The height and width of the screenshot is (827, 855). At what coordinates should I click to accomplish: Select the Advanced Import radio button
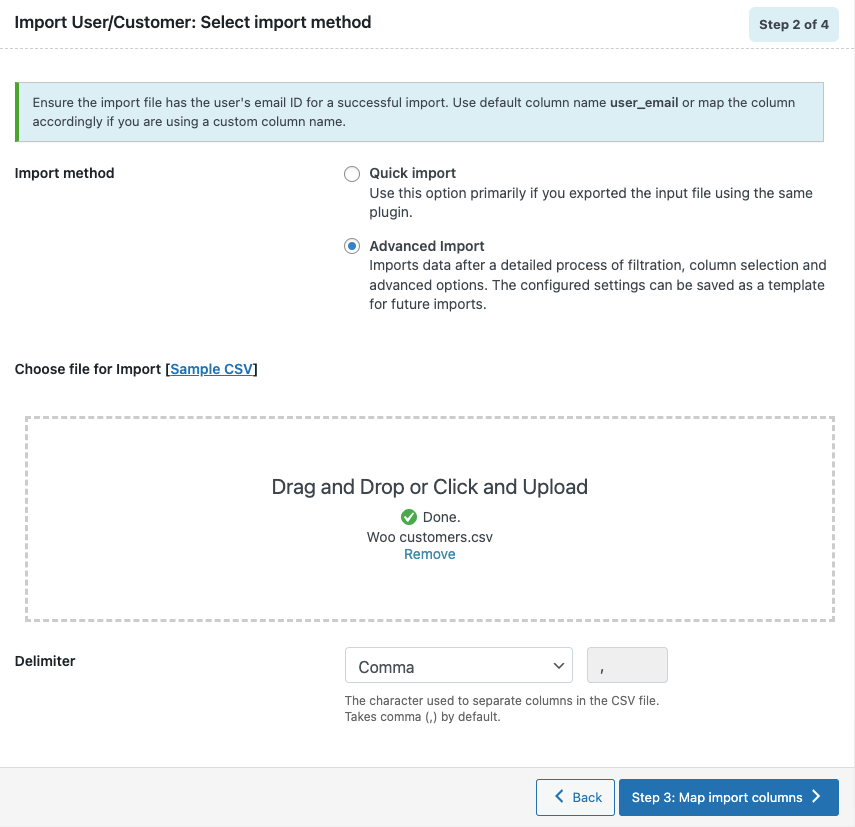click(x=352, y=247)
